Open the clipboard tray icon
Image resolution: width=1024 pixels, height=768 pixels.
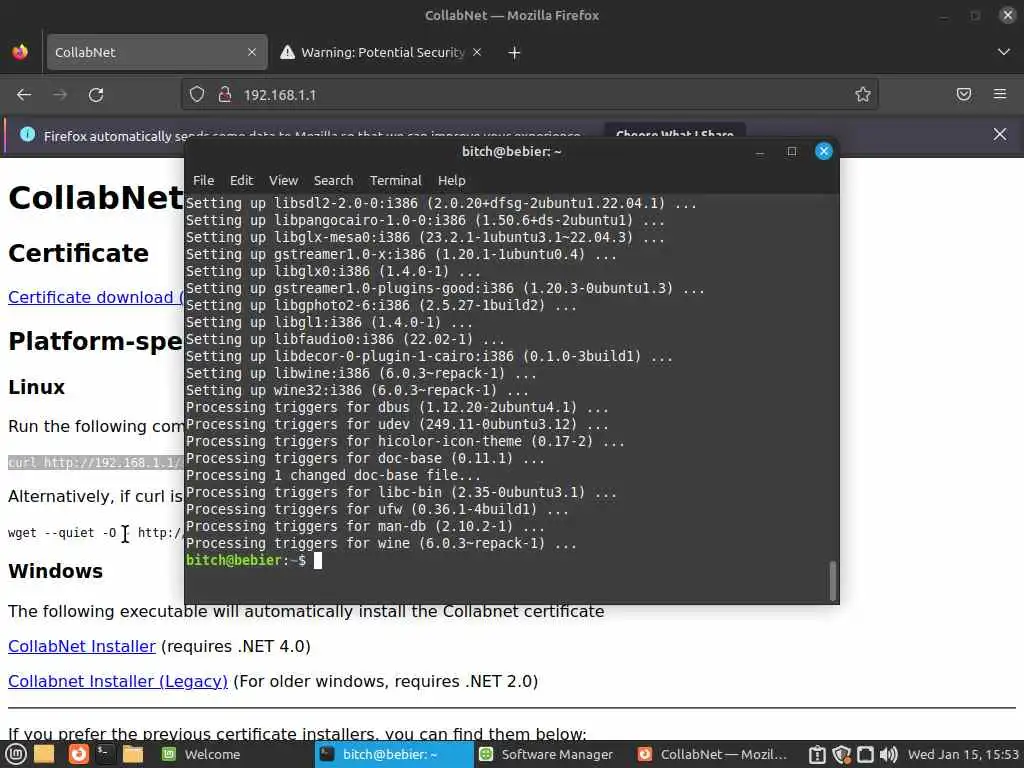pyautogui.click(x=817, y=755)
